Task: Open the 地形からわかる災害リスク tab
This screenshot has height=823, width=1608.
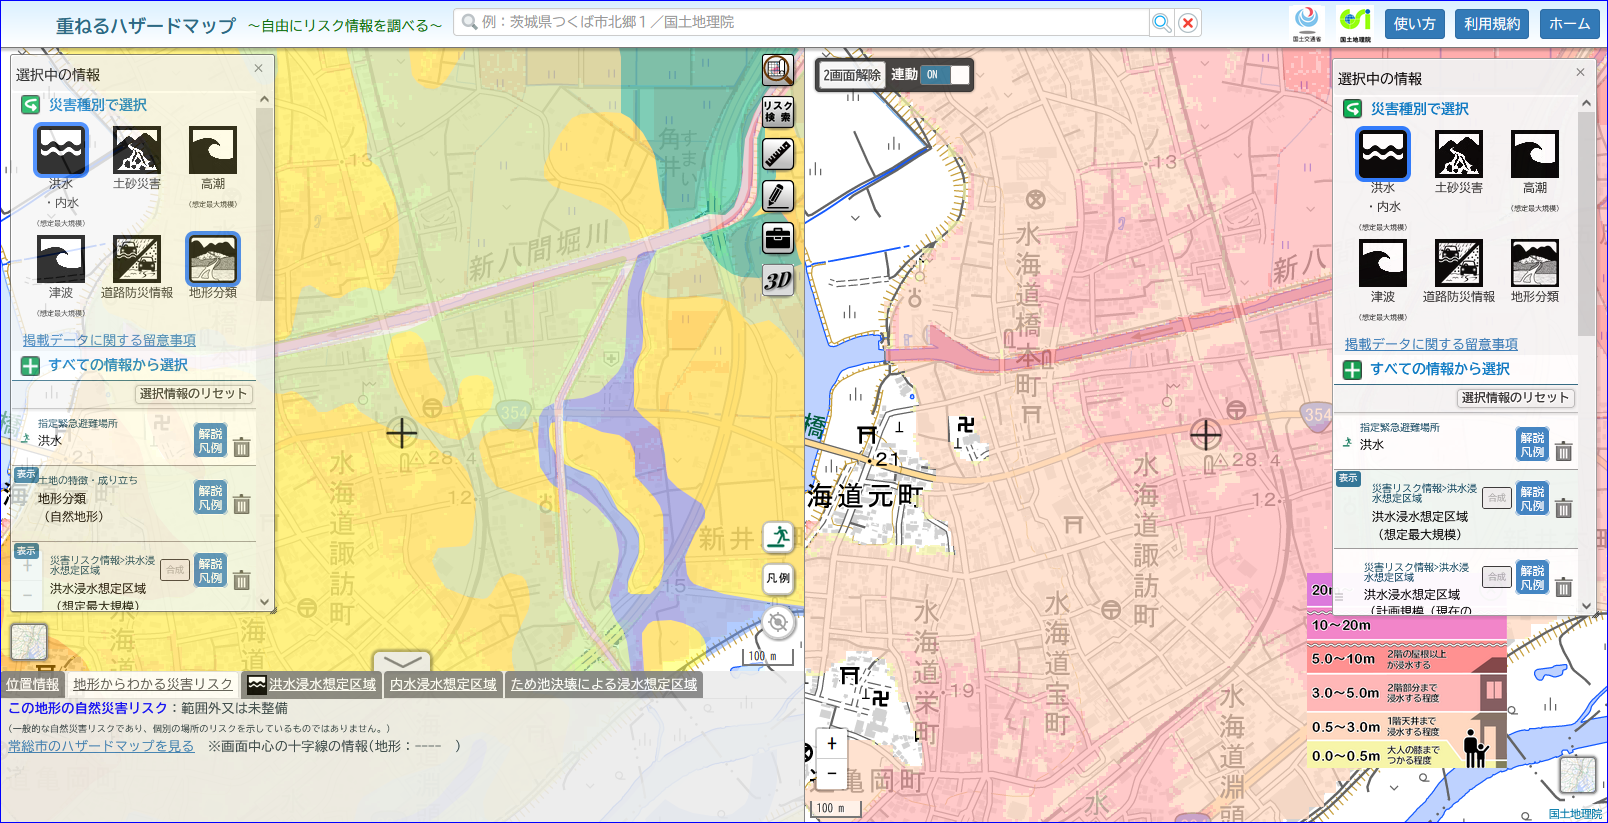Action: tap(153, 685)
